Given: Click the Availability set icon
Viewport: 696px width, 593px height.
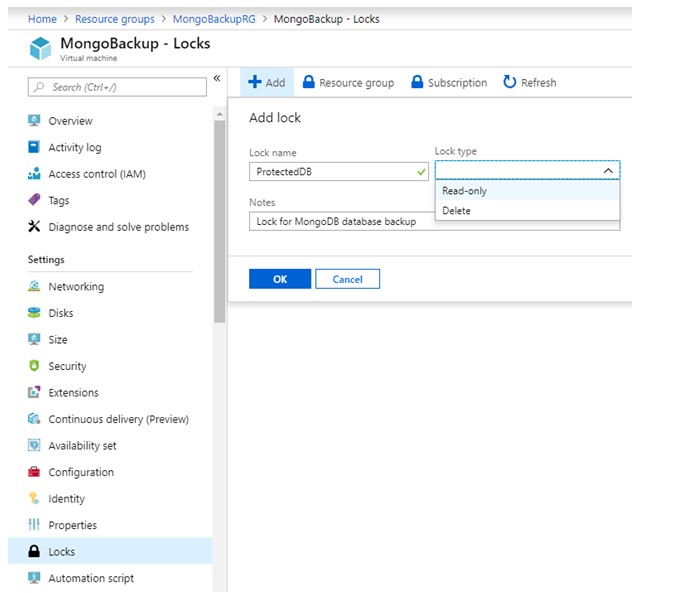Looking at the screenshot, I should (34, 445).
